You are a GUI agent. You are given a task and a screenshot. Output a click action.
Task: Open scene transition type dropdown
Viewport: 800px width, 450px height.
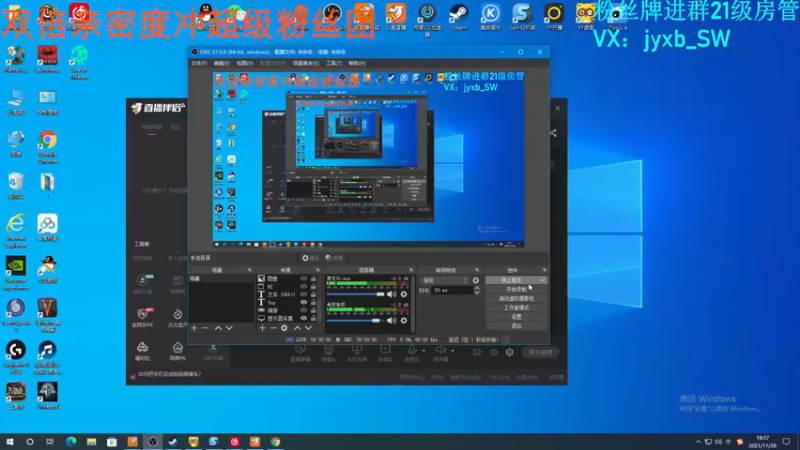click(x=444, y=281)
